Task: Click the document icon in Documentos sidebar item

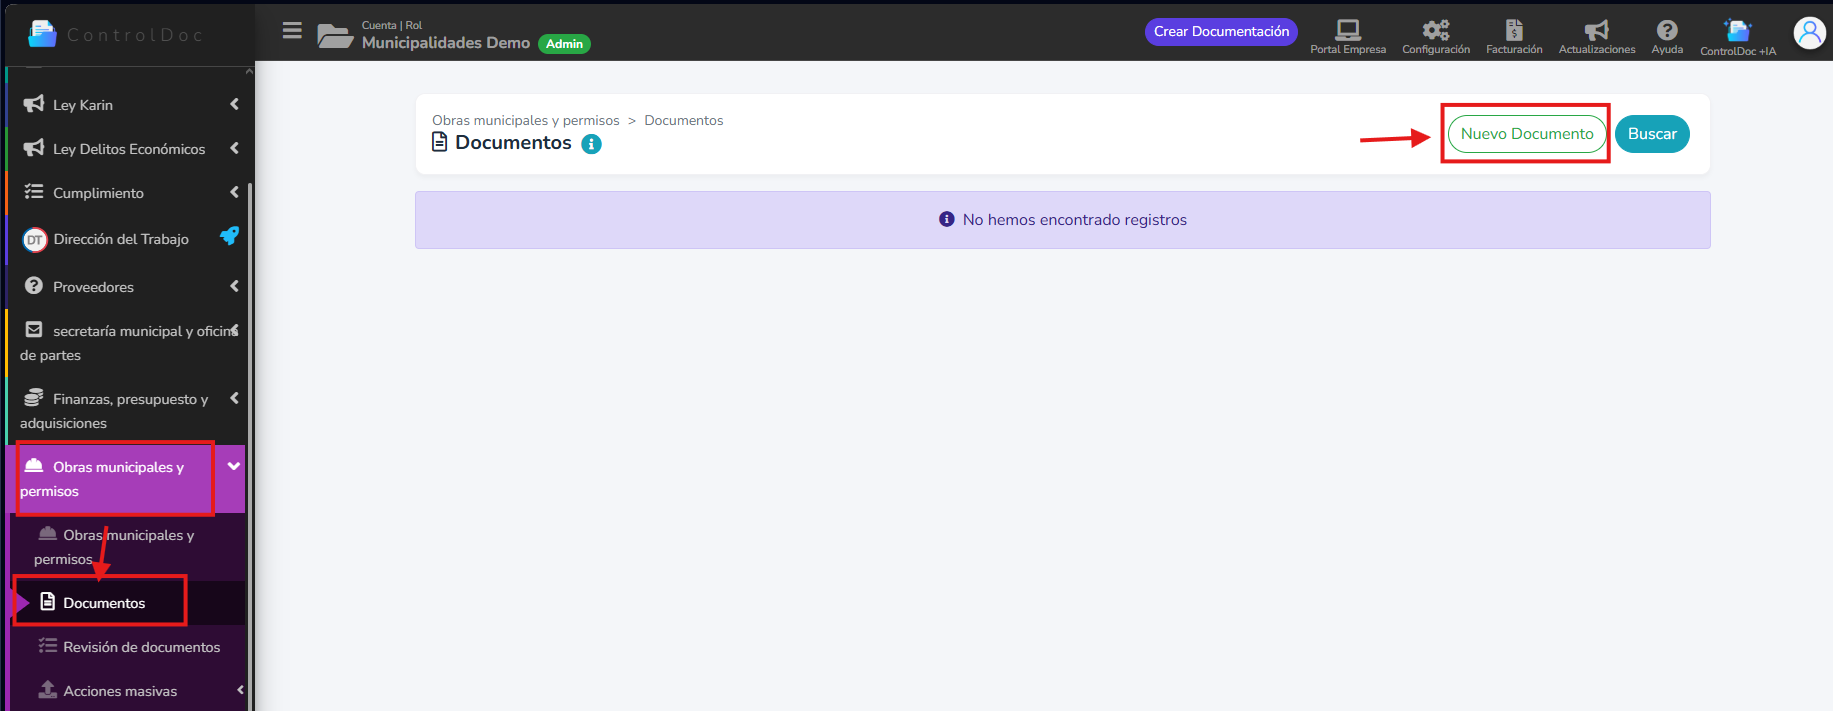Action: click(x=47, y=602)
